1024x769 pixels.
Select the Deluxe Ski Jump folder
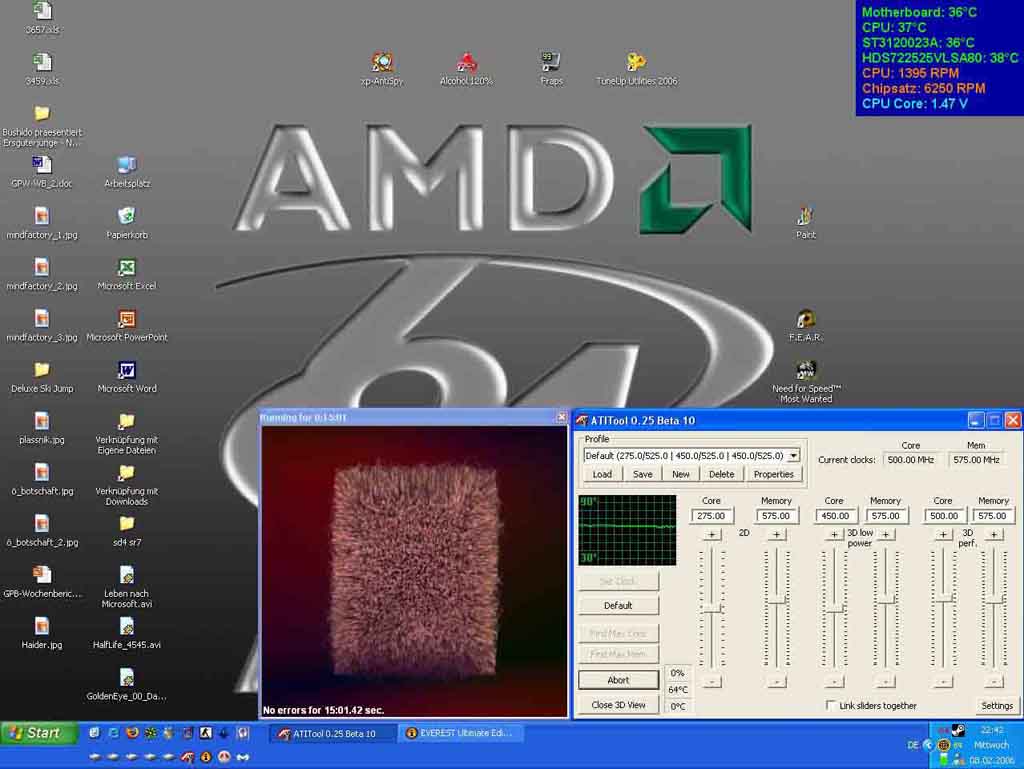[42, 370]
